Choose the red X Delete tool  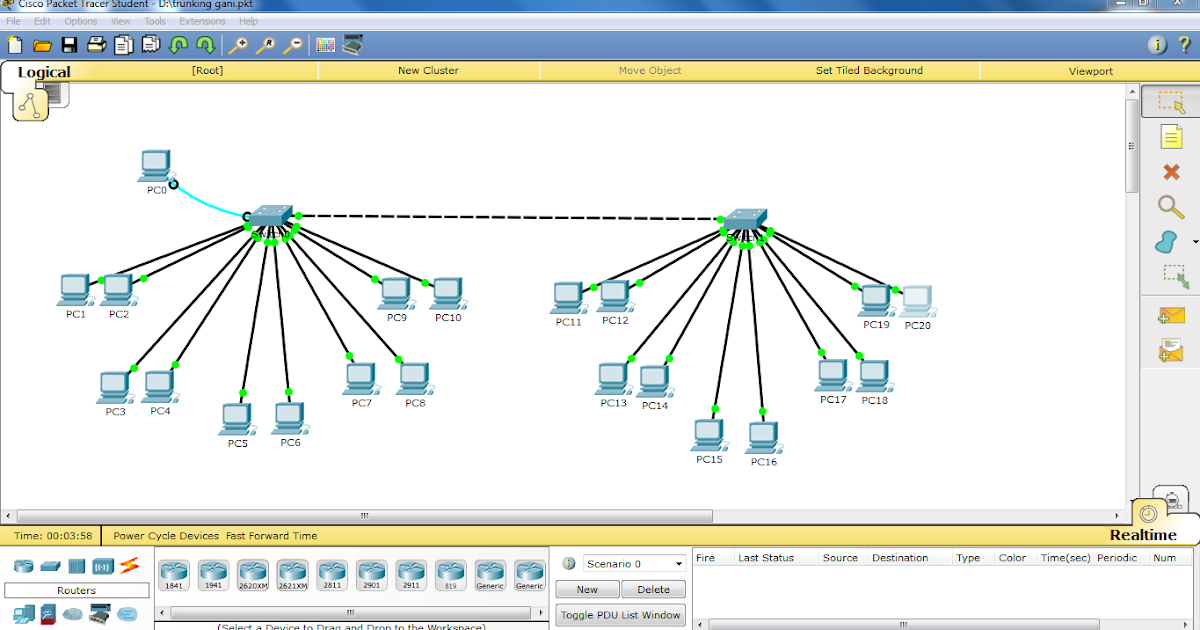click(x=1171, y=172)
